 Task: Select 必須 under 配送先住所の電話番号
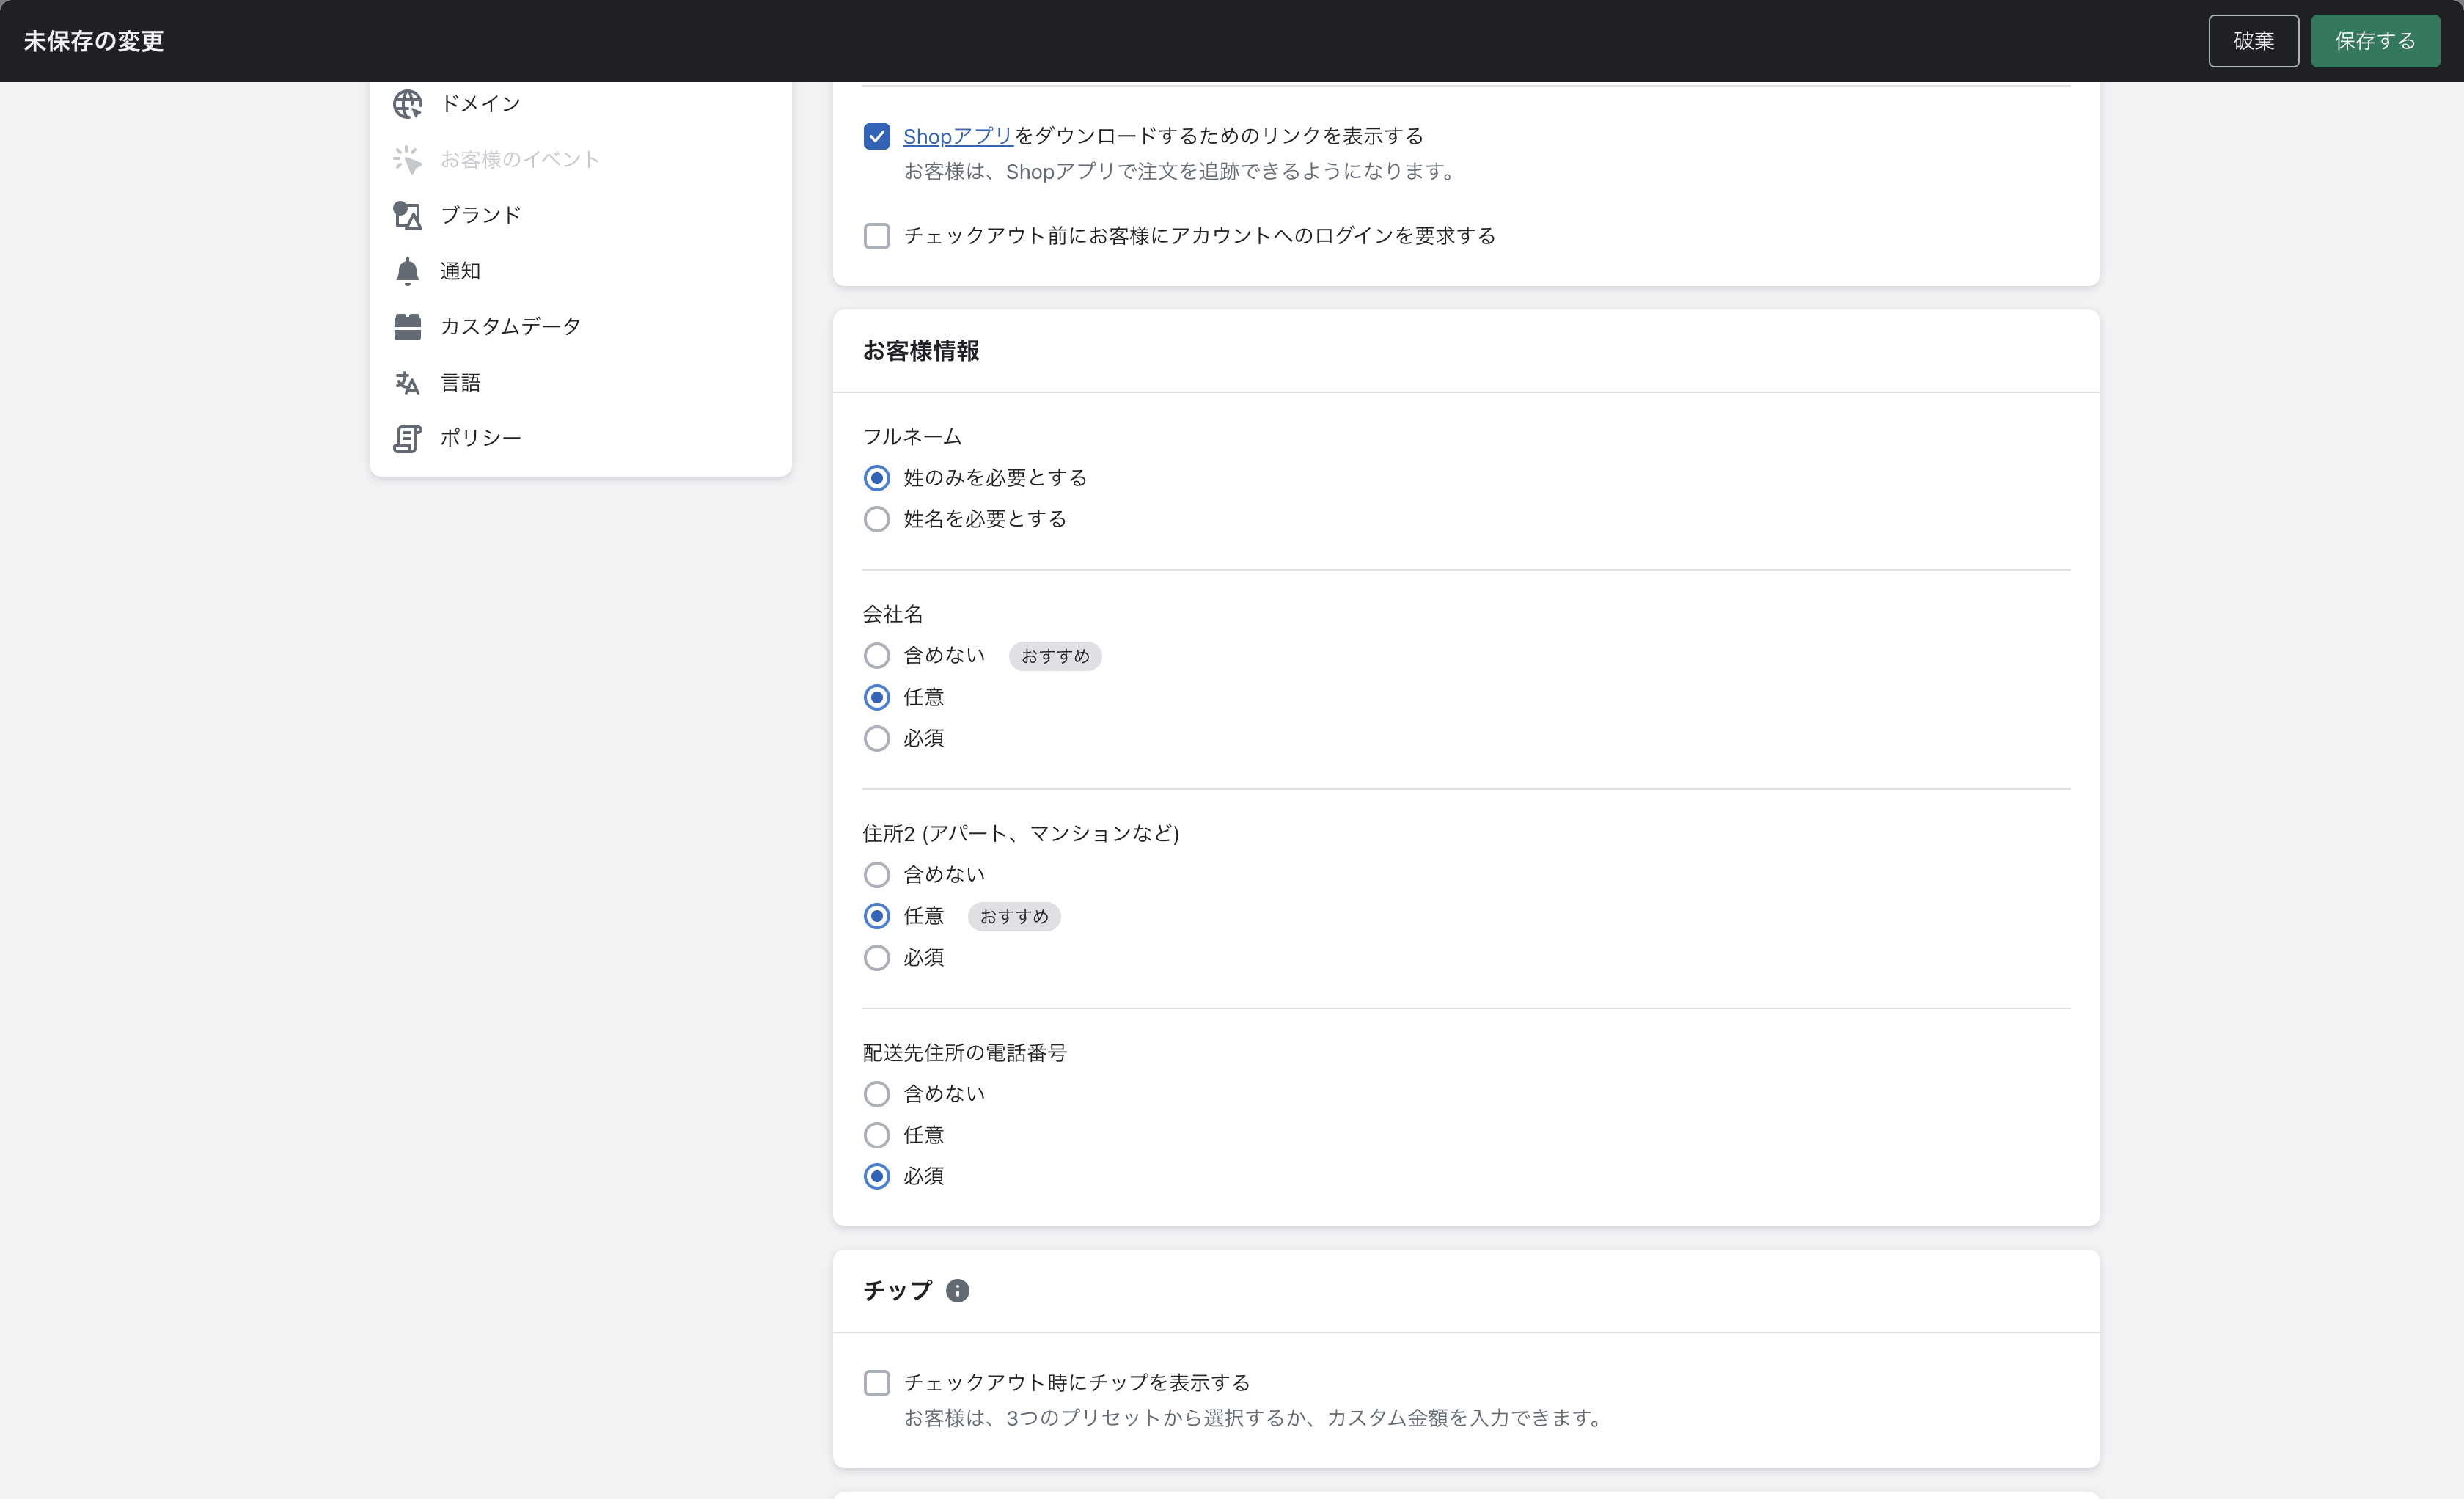tap(877, 1176)
